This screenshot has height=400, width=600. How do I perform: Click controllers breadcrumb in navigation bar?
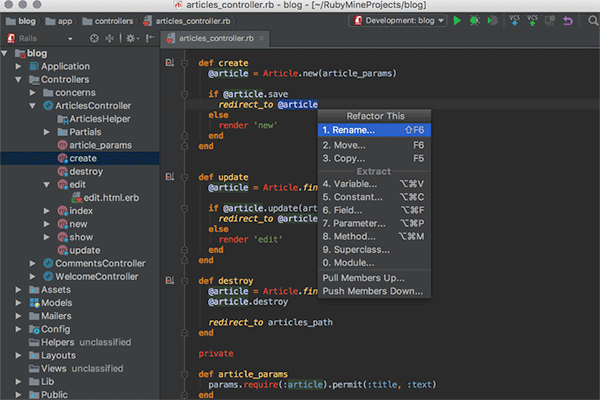click(x=108, y=21)
